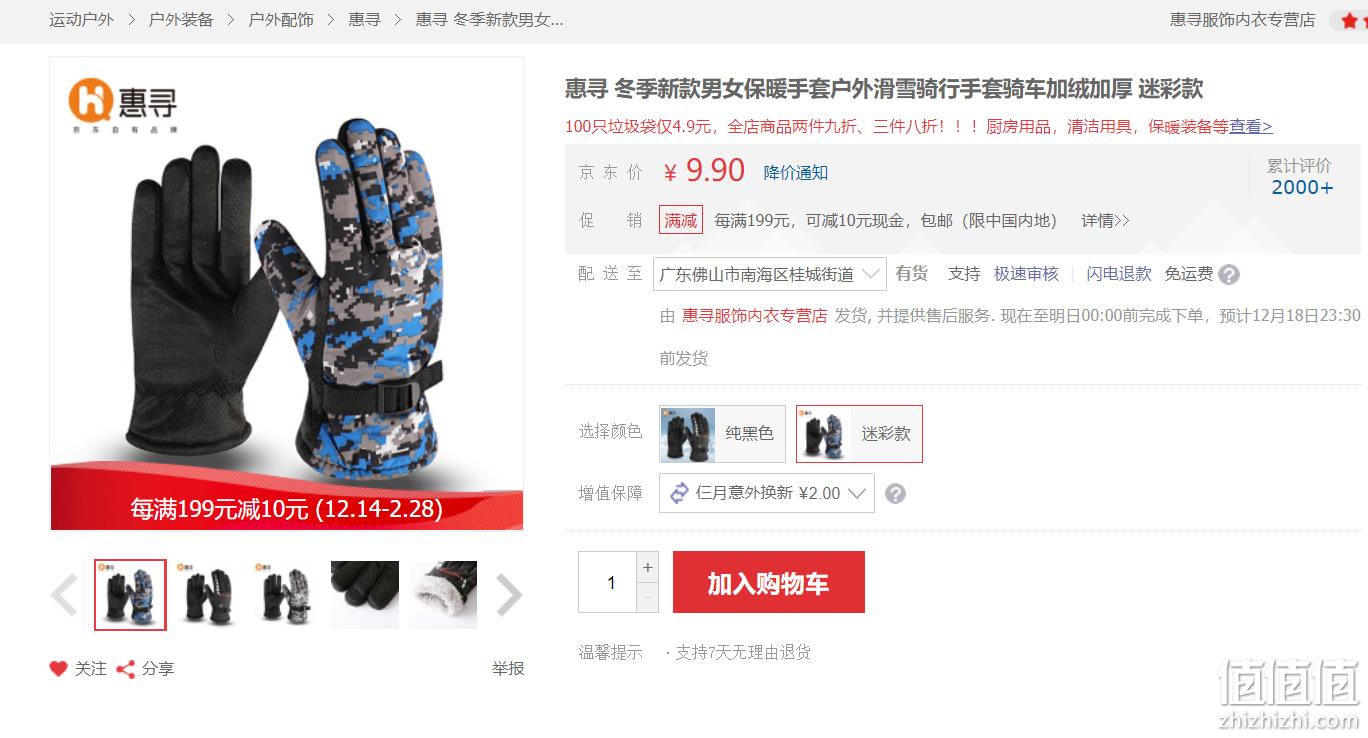Image resolution: width=1368 pixels, height=738 pixels.
Task: Click the quantity input field
Action: point(608,582)
